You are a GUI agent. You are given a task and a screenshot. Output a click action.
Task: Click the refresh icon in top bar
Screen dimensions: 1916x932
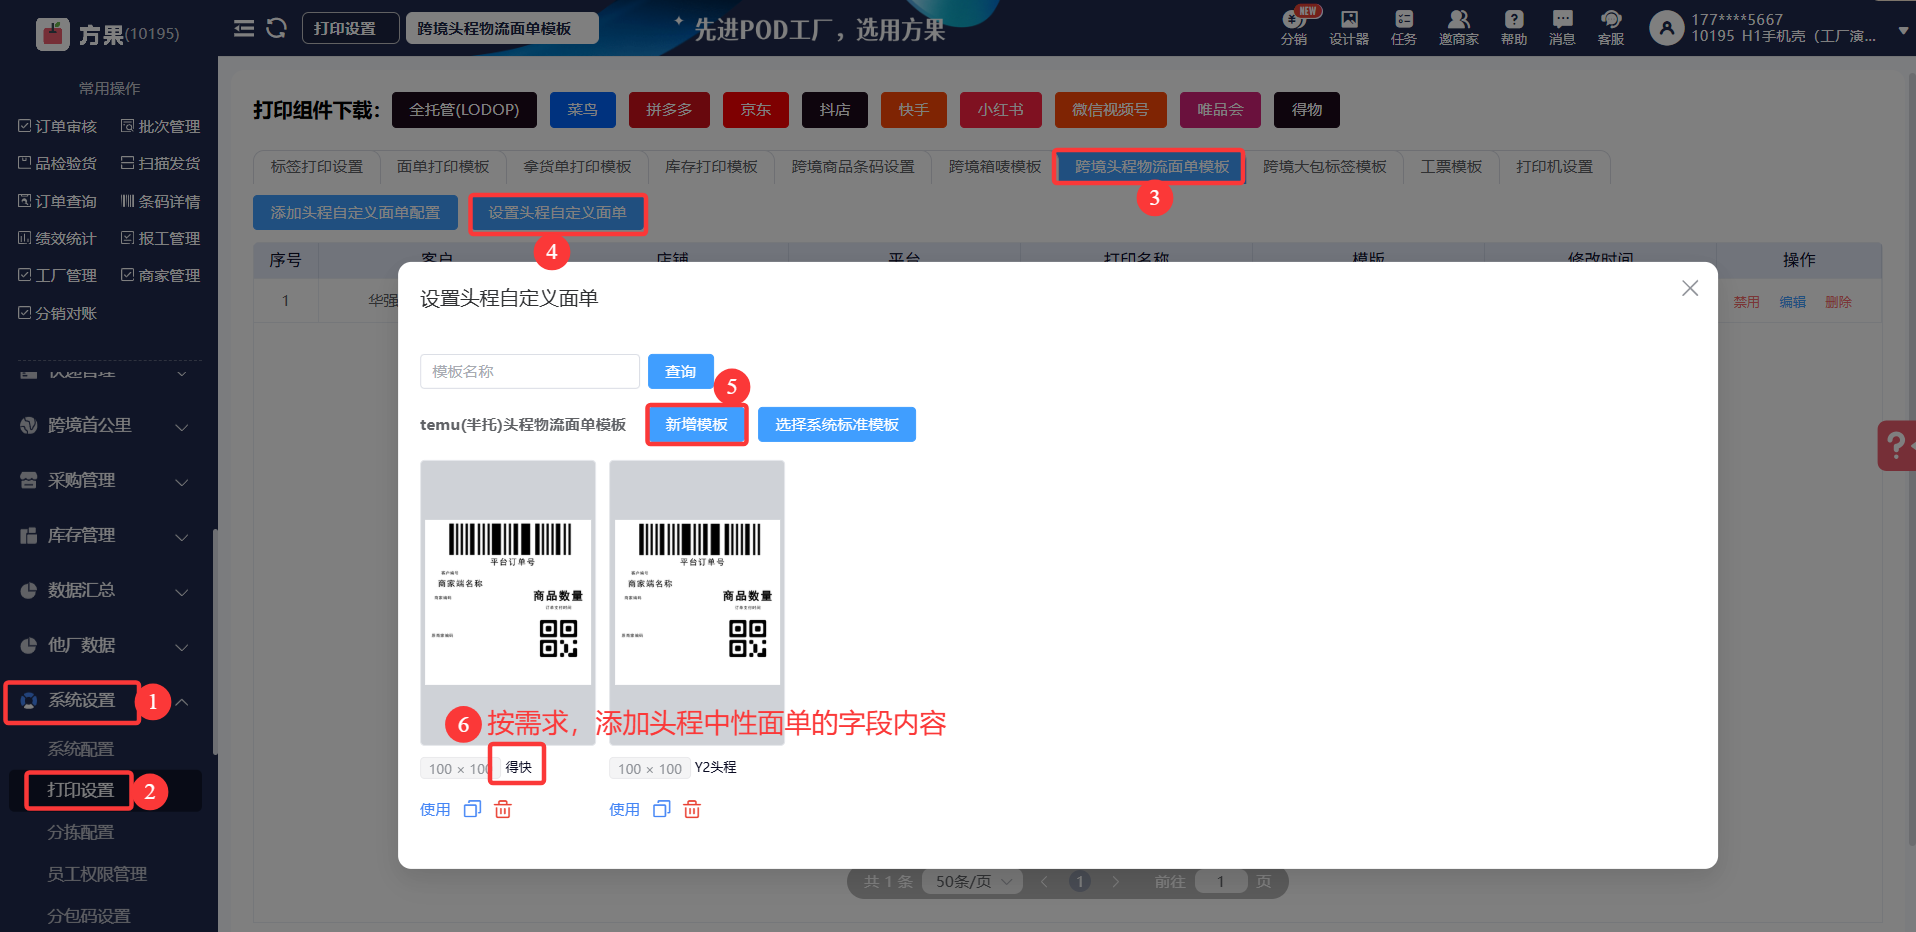pyautogui.click(x=277, y=28)
